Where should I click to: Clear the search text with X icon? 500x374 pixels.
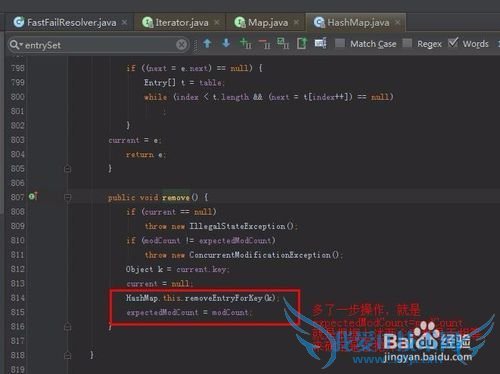click(x=181, y=44)
